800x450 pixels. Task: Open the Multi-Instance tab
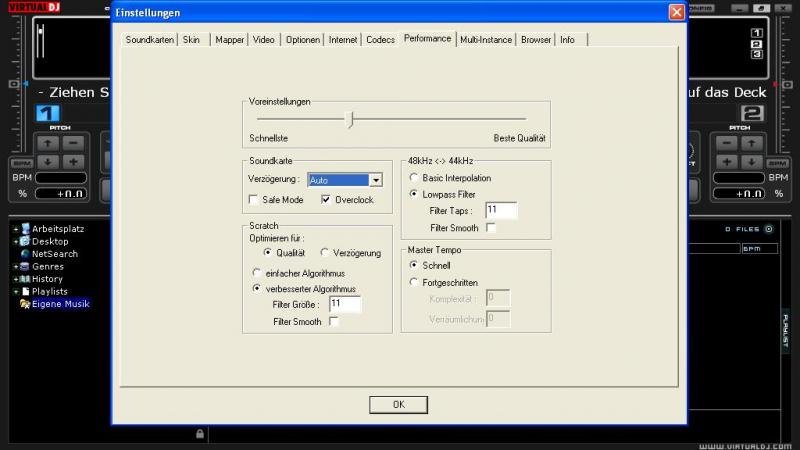(486, 40)
